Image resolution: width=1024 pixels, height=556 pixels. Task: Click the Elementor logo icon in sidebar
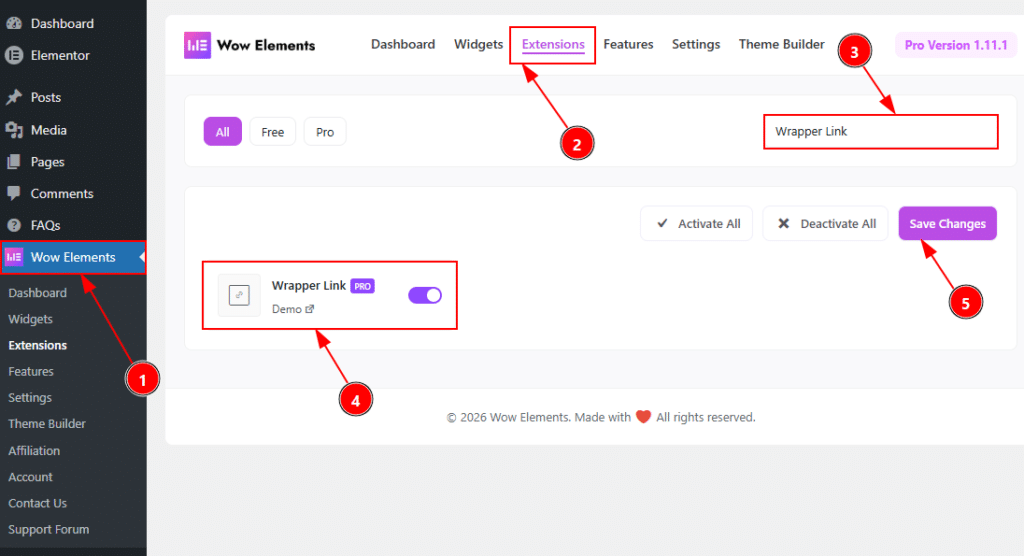[x=14, y=55]
